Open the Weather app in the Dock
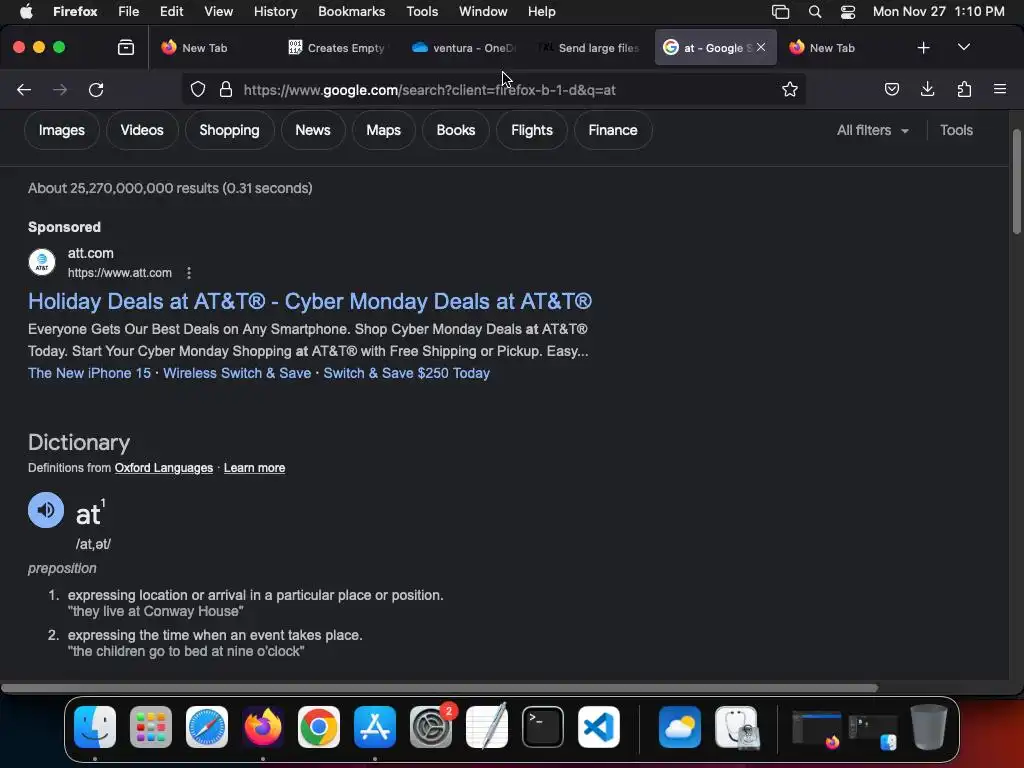Viewport: 1024px width, 768px height. [680, 727]
